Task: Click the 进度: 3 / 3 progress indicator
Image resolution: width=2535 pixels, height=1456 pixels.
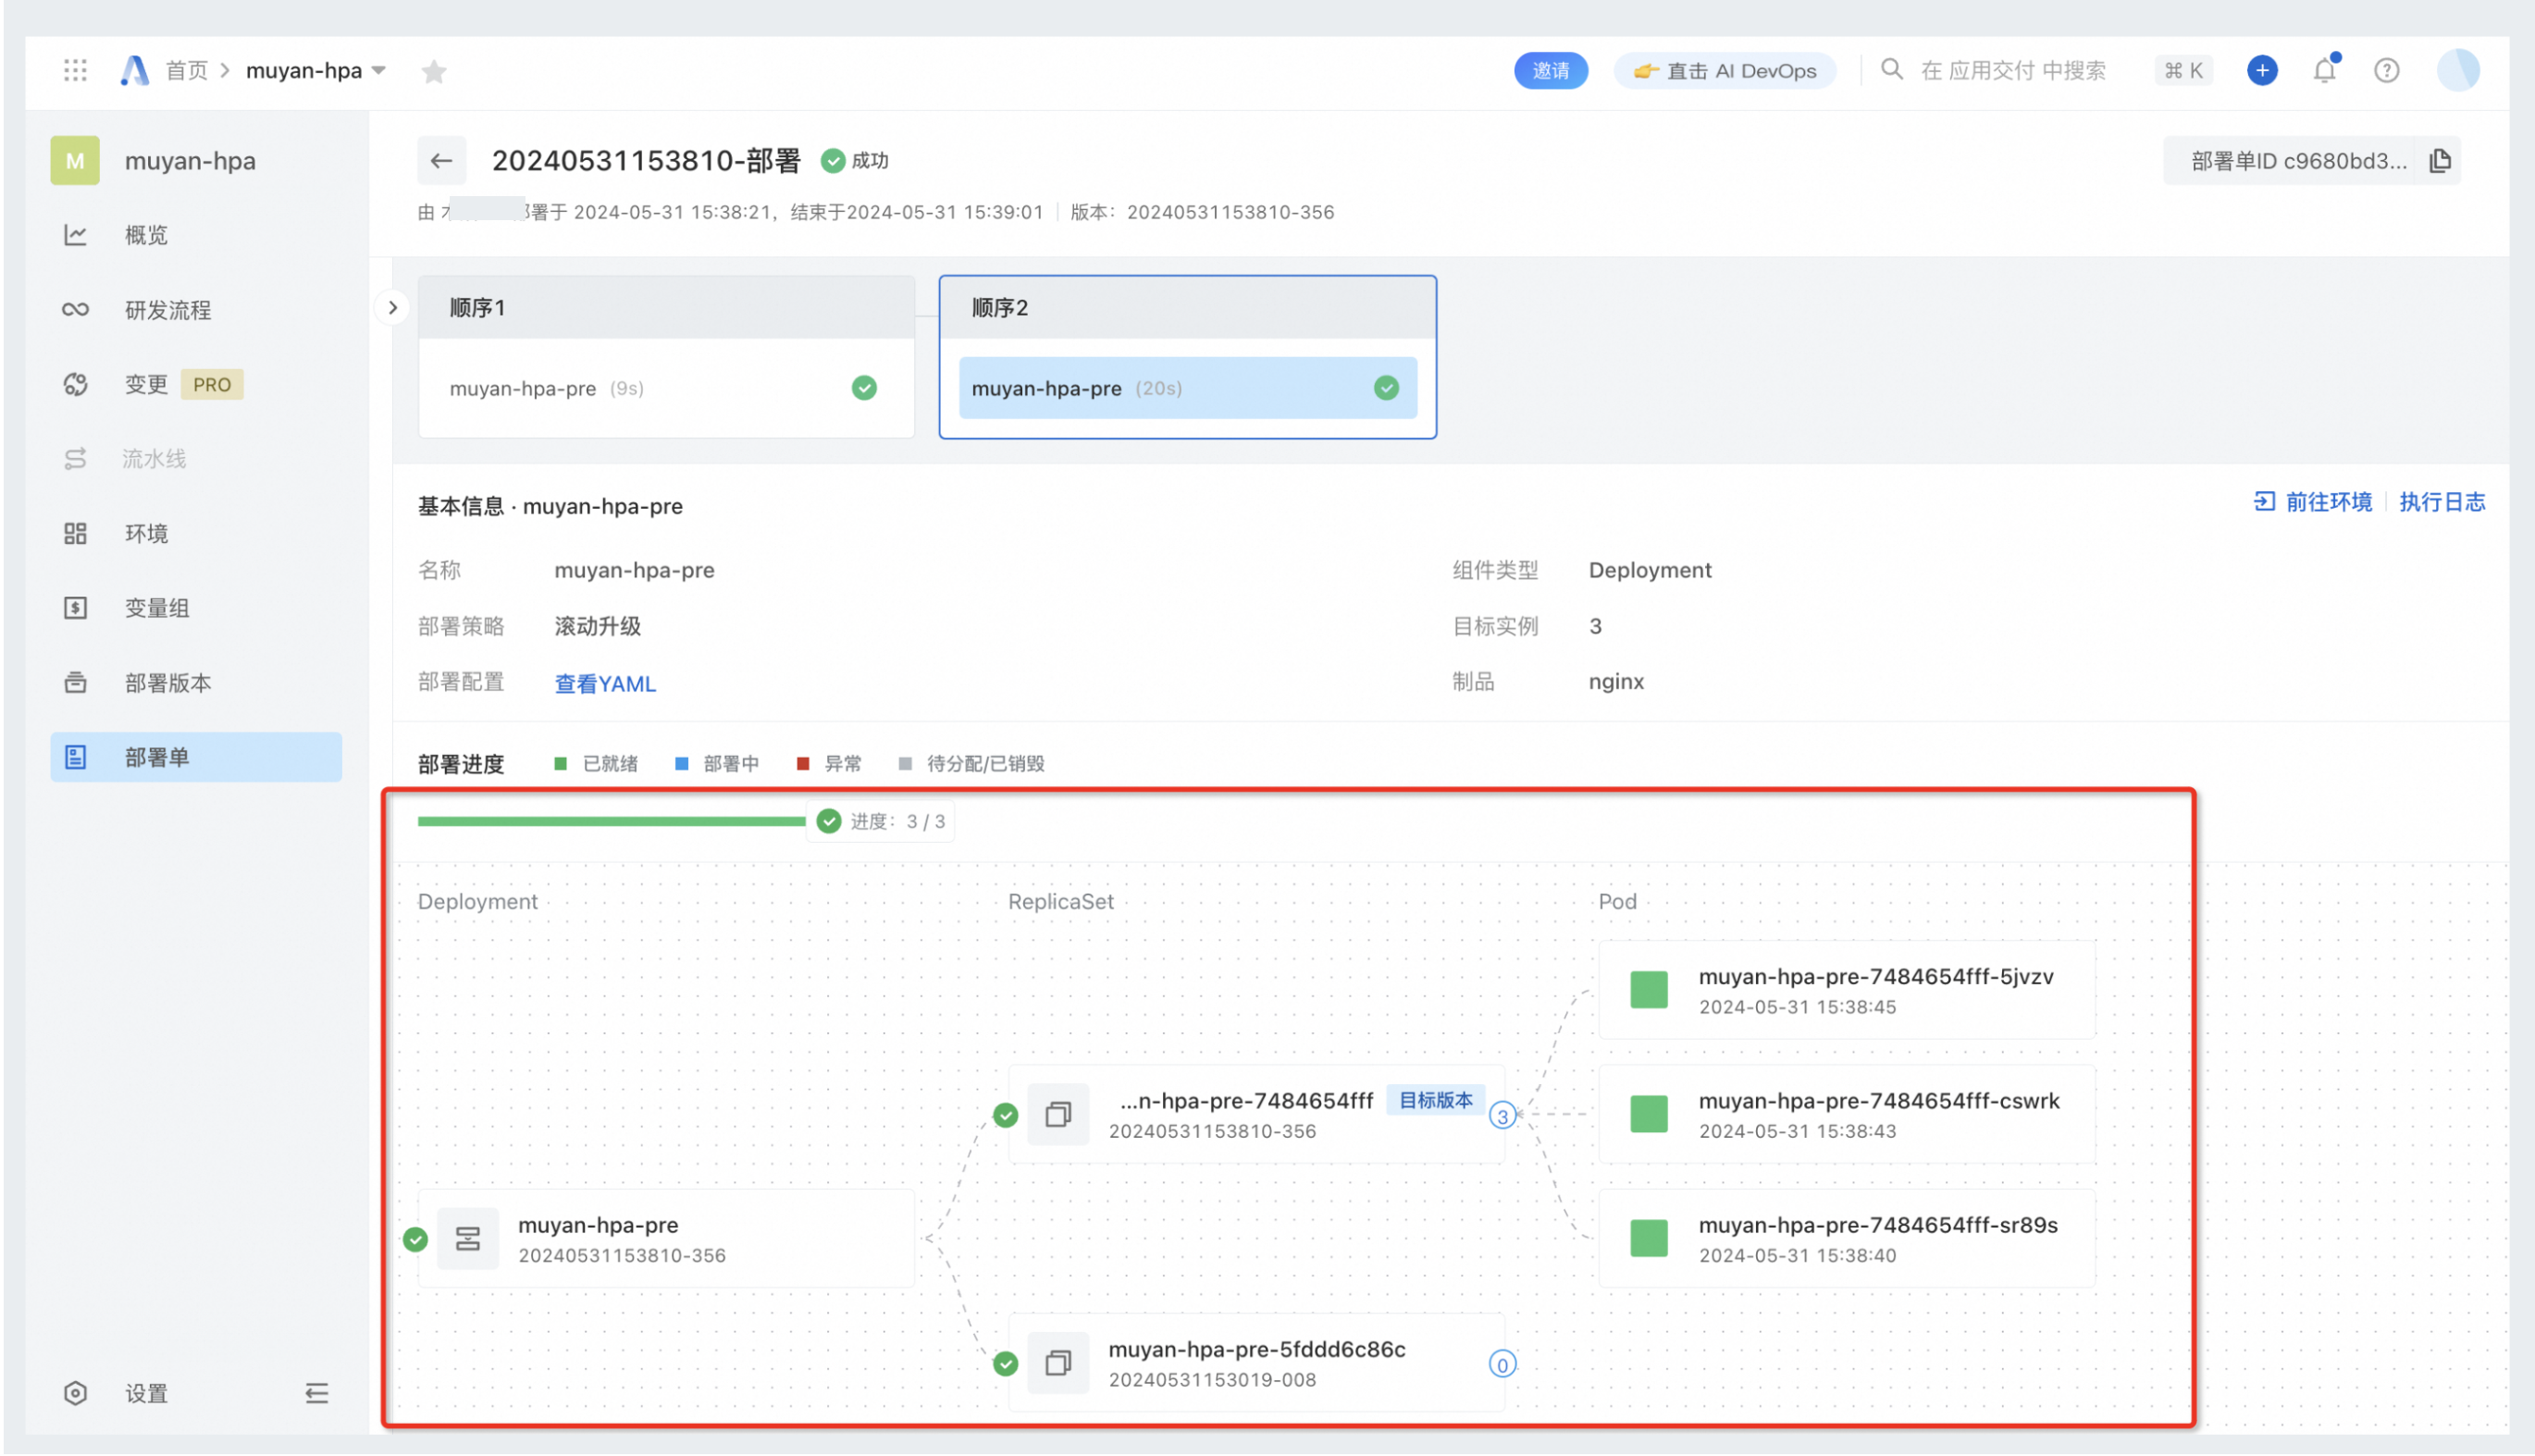Action: [x=880, y=821]
